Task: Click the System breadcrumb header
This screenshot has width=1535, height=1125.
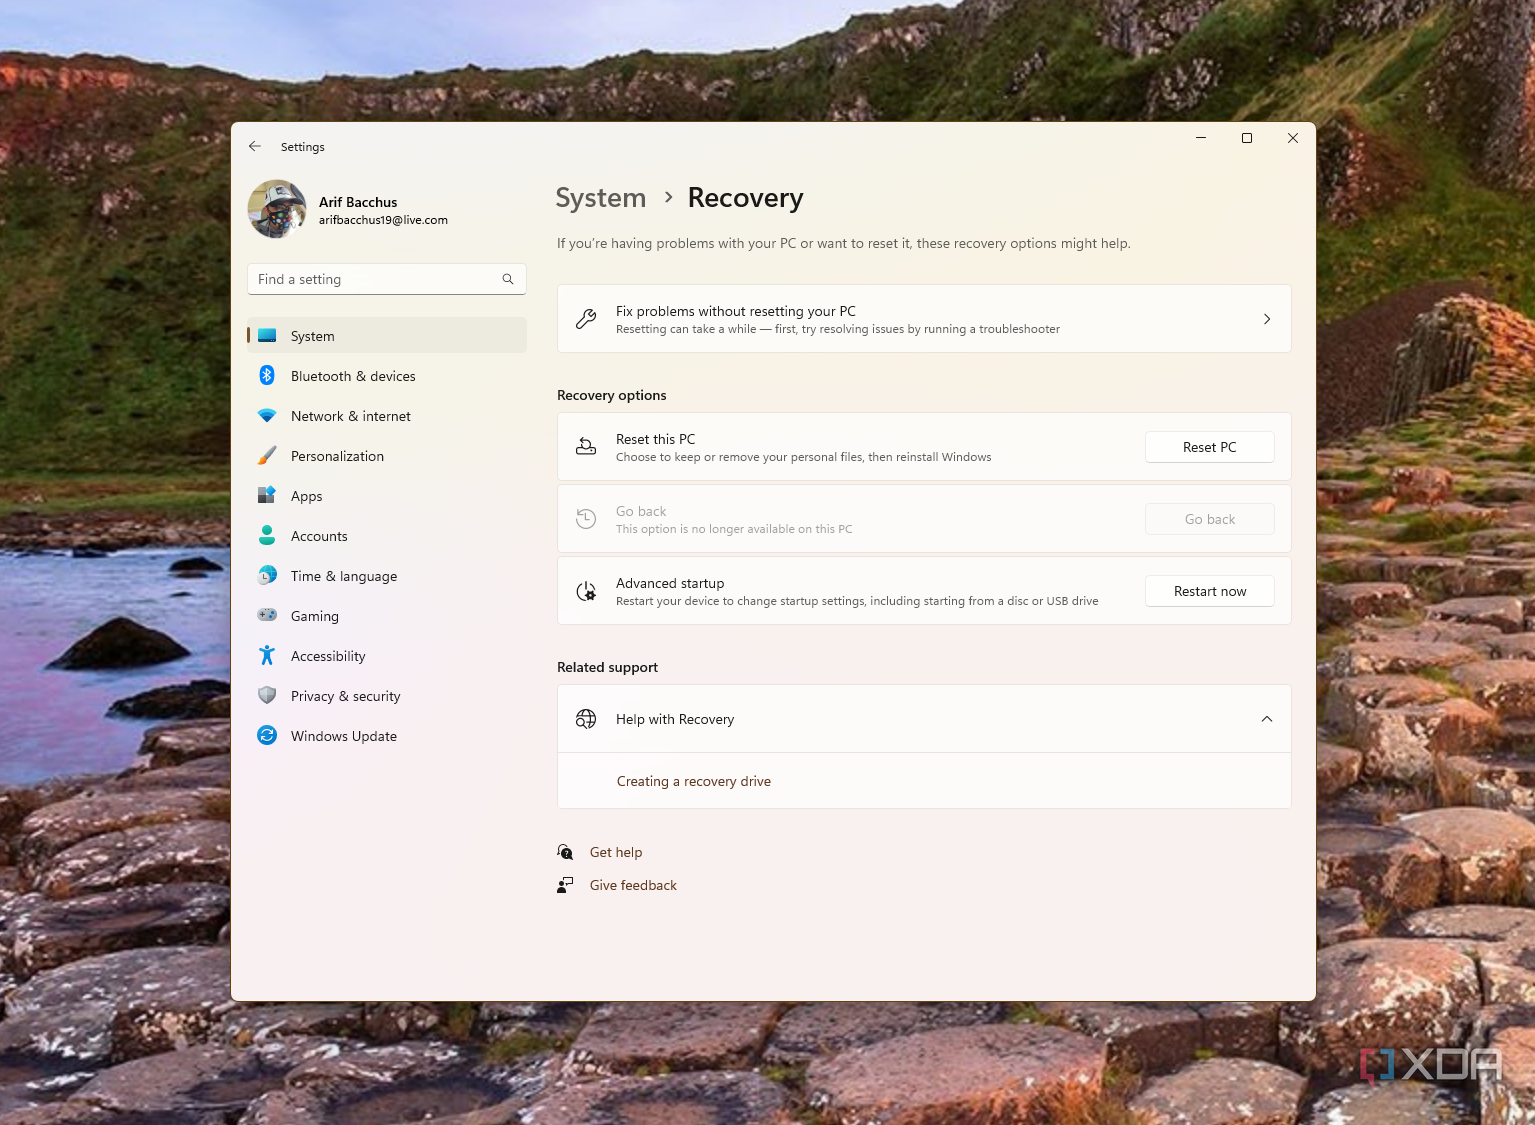Action: coord(600,198)
